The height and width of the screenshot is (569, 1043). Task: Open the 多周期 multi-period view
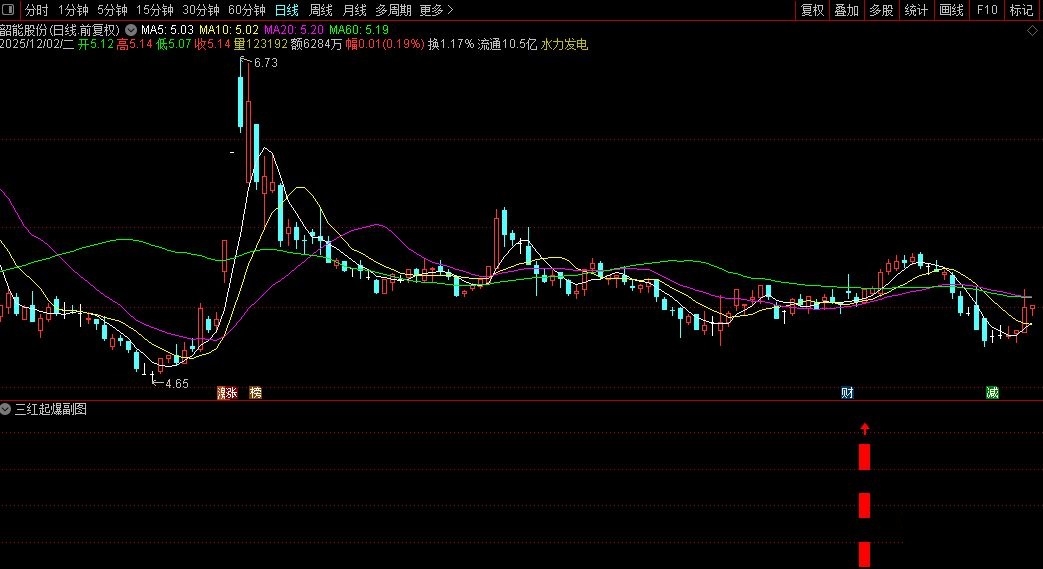(393, 10)
